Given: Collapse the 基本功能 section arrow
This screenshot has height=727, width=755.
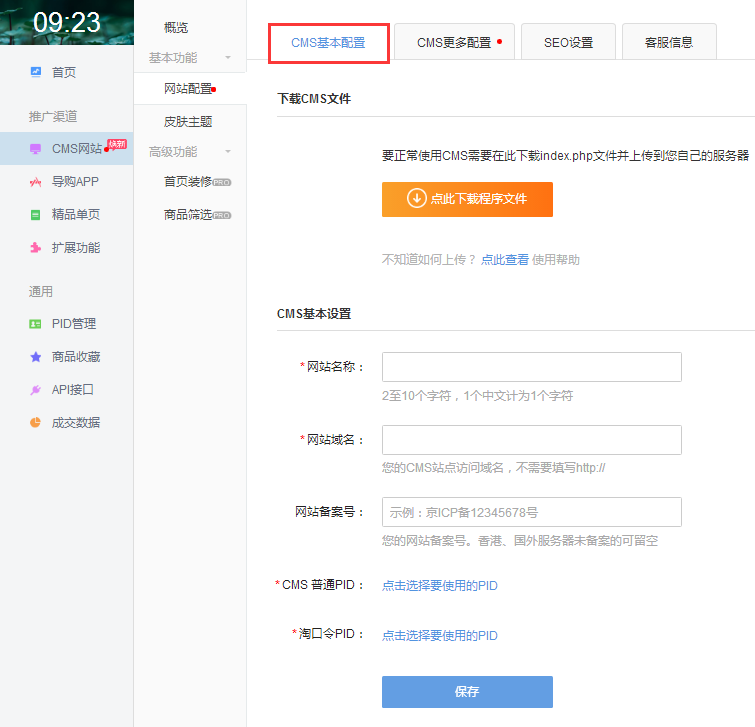Looking at the screenshot, I should (x=228, y=58).
